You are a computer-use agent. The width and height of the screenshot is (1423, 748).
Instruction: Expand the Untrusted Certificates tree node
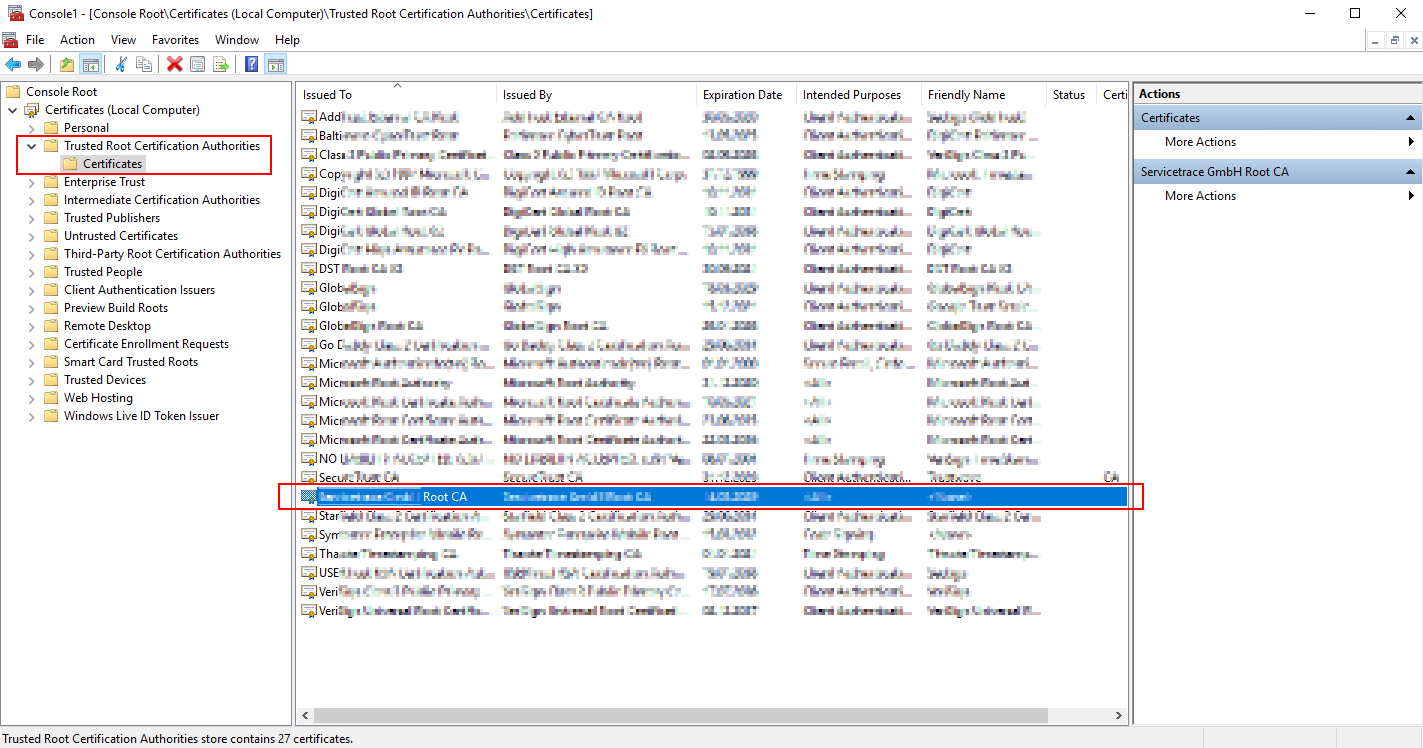click(30, 235)
